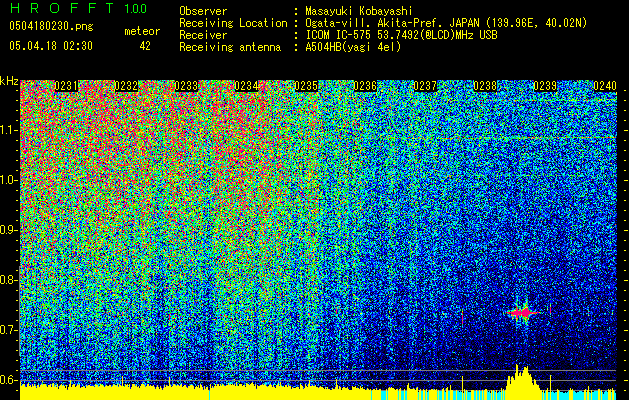The height and width of the screenshot is (400, 629).
Task: Click the 1.1 frequency axis label
Action: click(9, 130)
